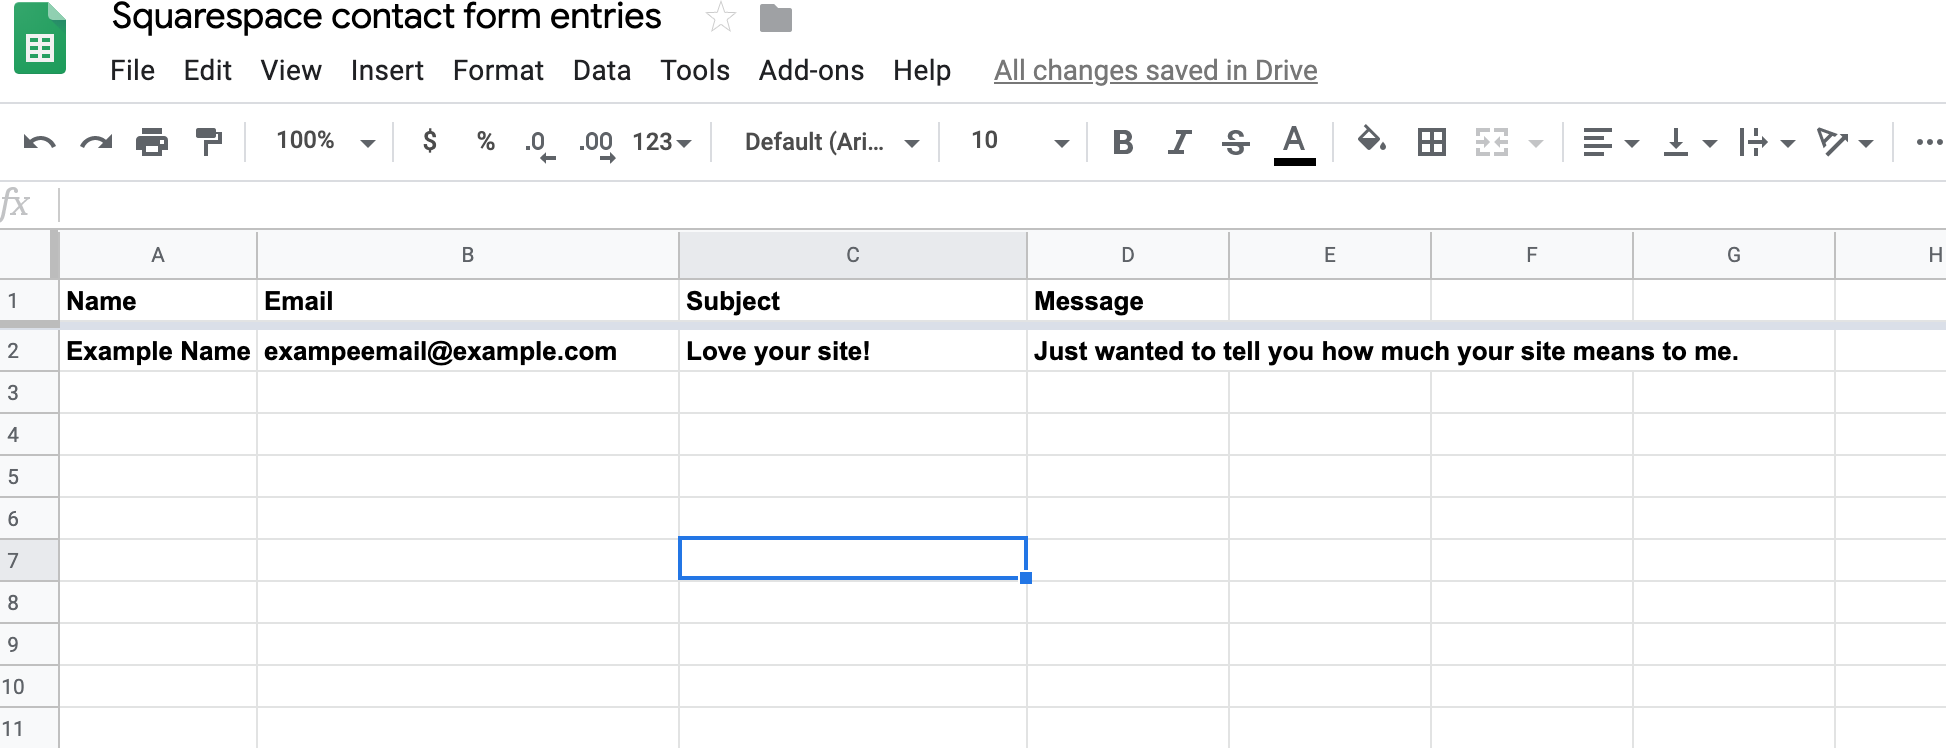Click the Undo arrow icon
This screenshot has height=748, width=1946.
pos(39,142)
